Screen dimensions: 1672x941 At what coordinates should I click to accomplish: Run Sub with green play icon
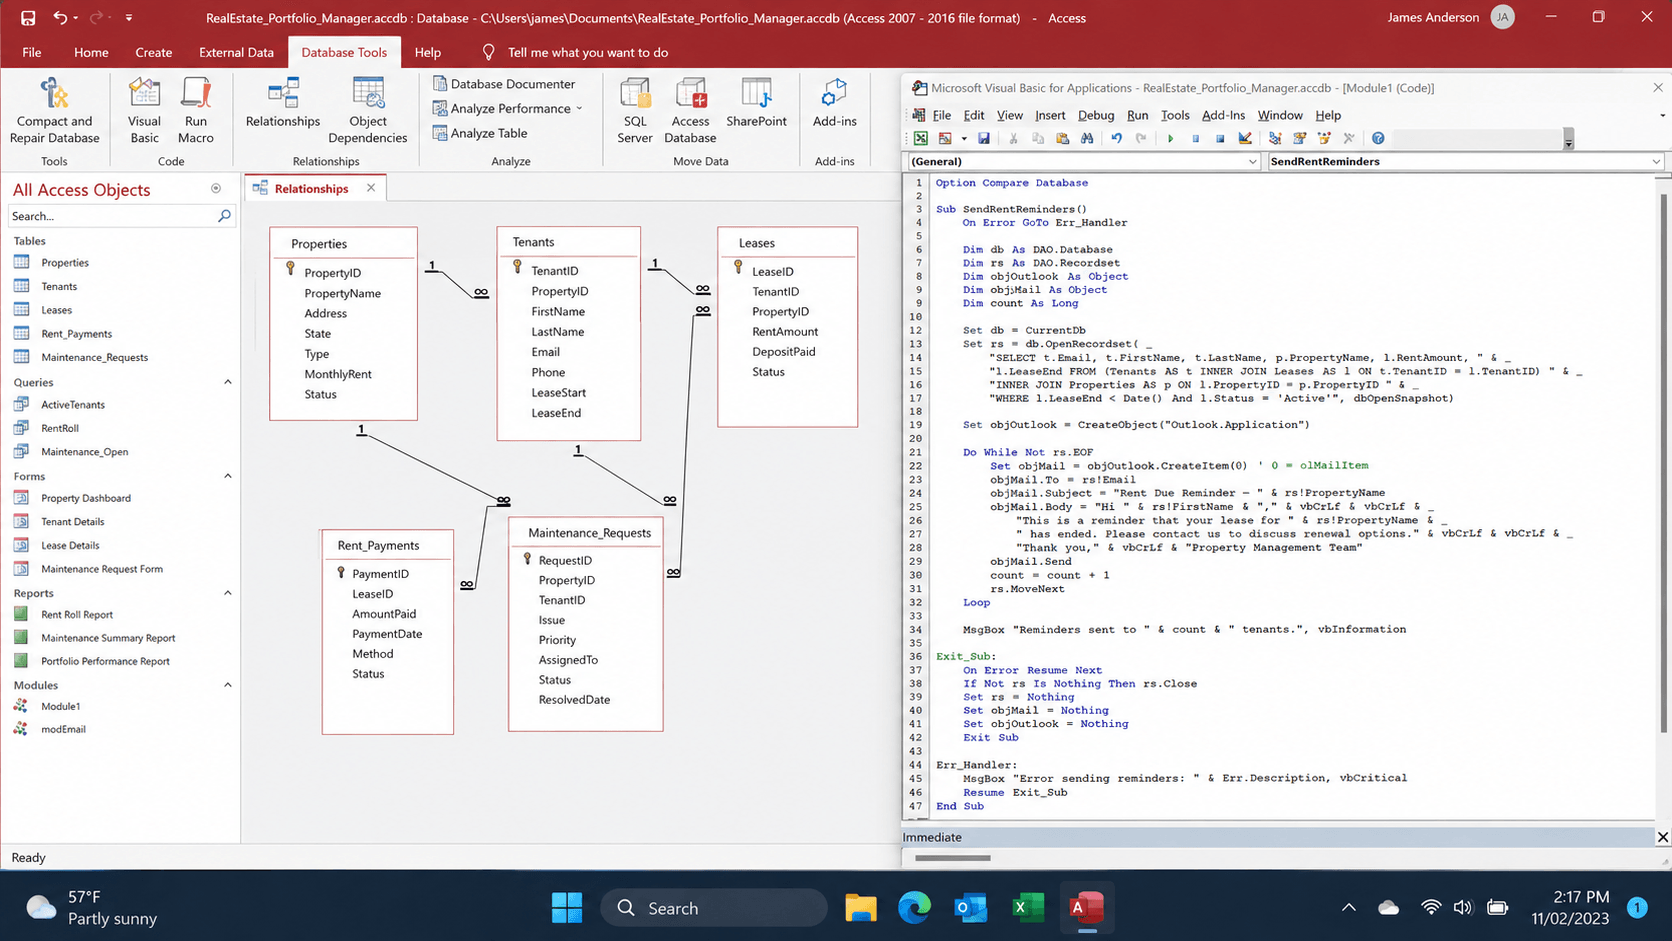coord(1170,138)
